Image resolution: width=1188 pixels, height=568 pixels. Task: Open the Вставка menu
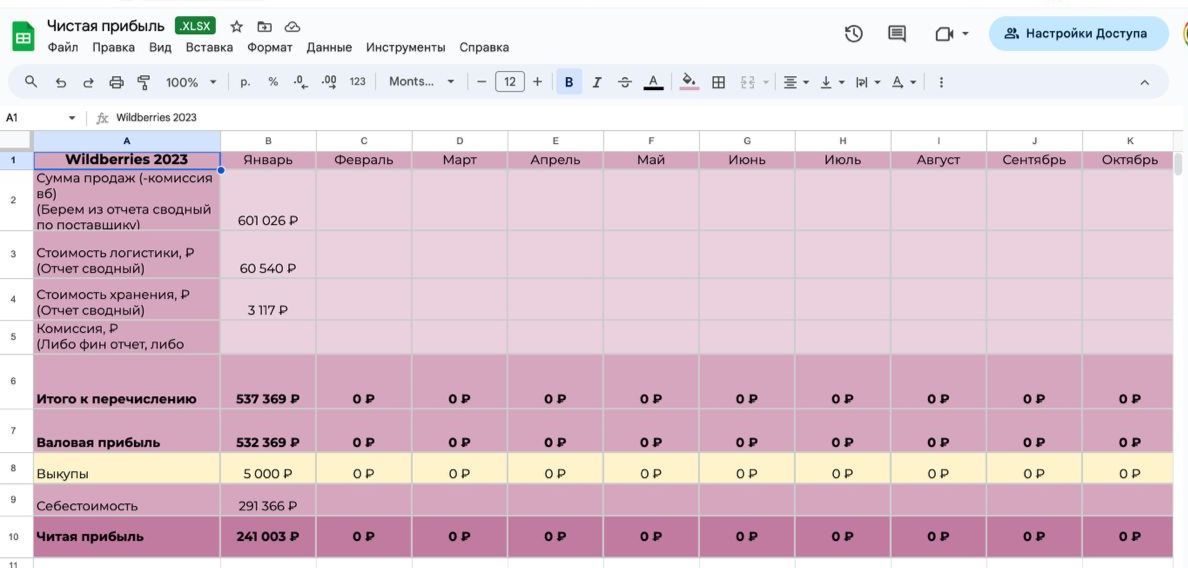coord(209,47)
